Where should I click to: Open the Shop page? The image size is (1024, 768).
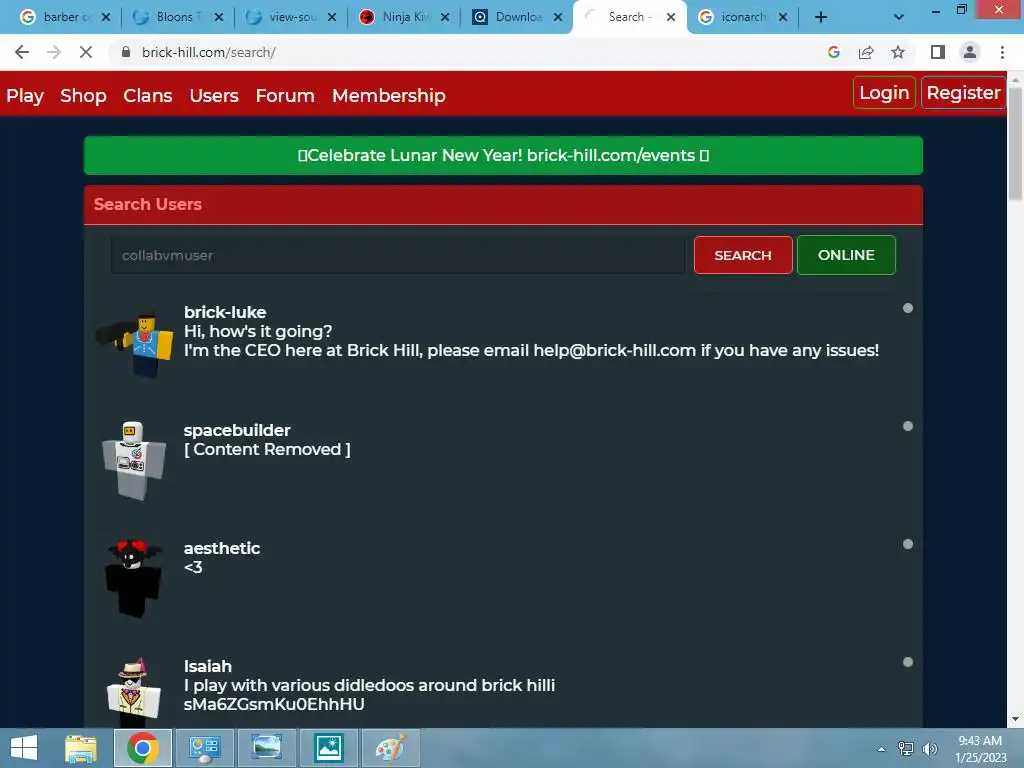(x=83, y=95)
